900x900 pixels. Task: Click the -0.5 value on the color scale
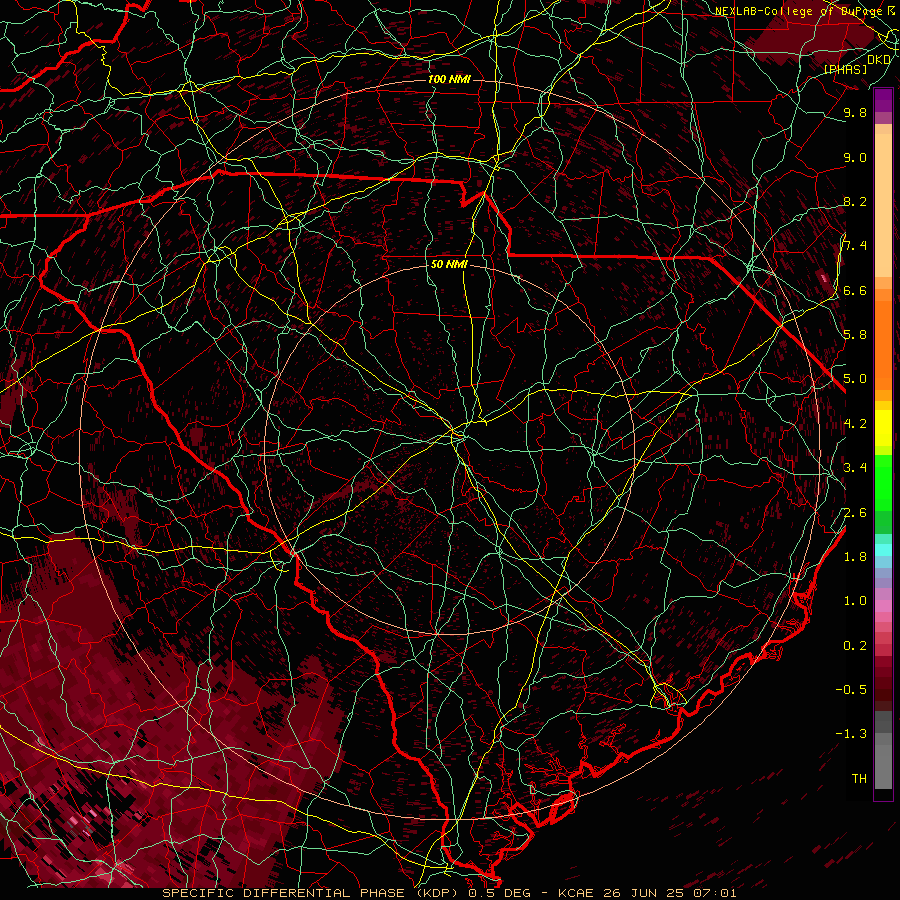pyautogui.click(x=851, y=690)
